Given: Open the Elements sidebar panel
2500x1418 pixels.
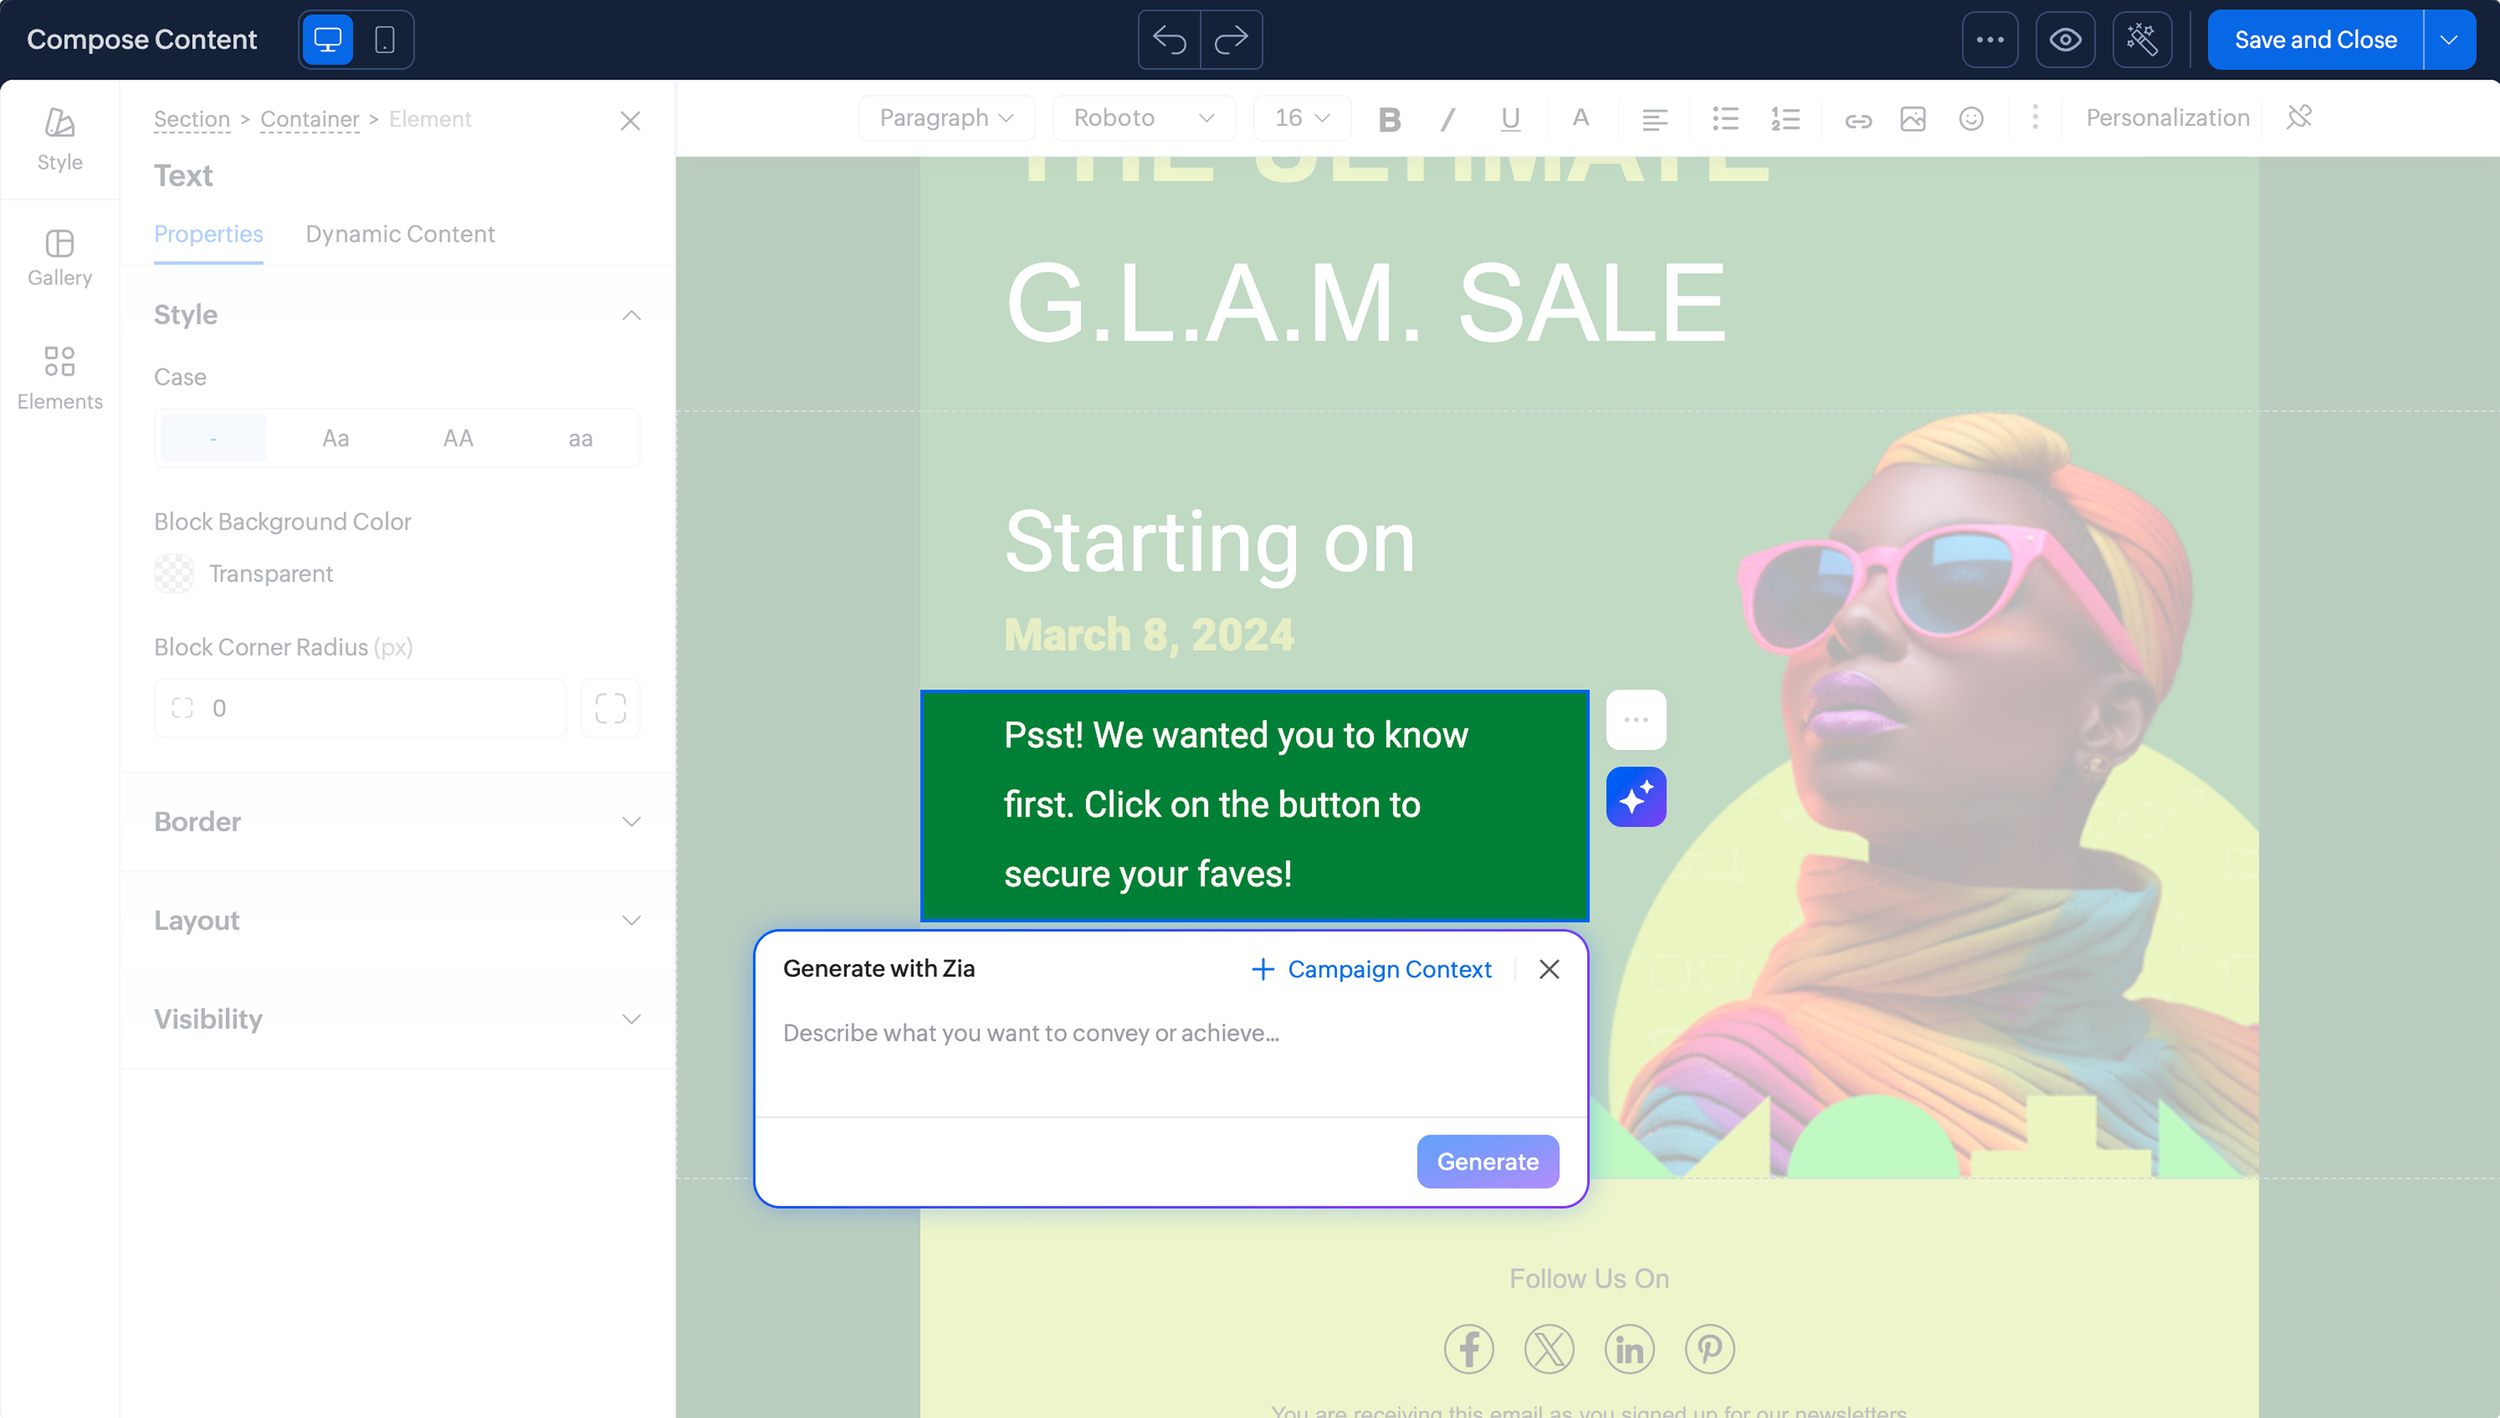Looking at the screenshot, I should pyautogui.click(x=60, y=378).
